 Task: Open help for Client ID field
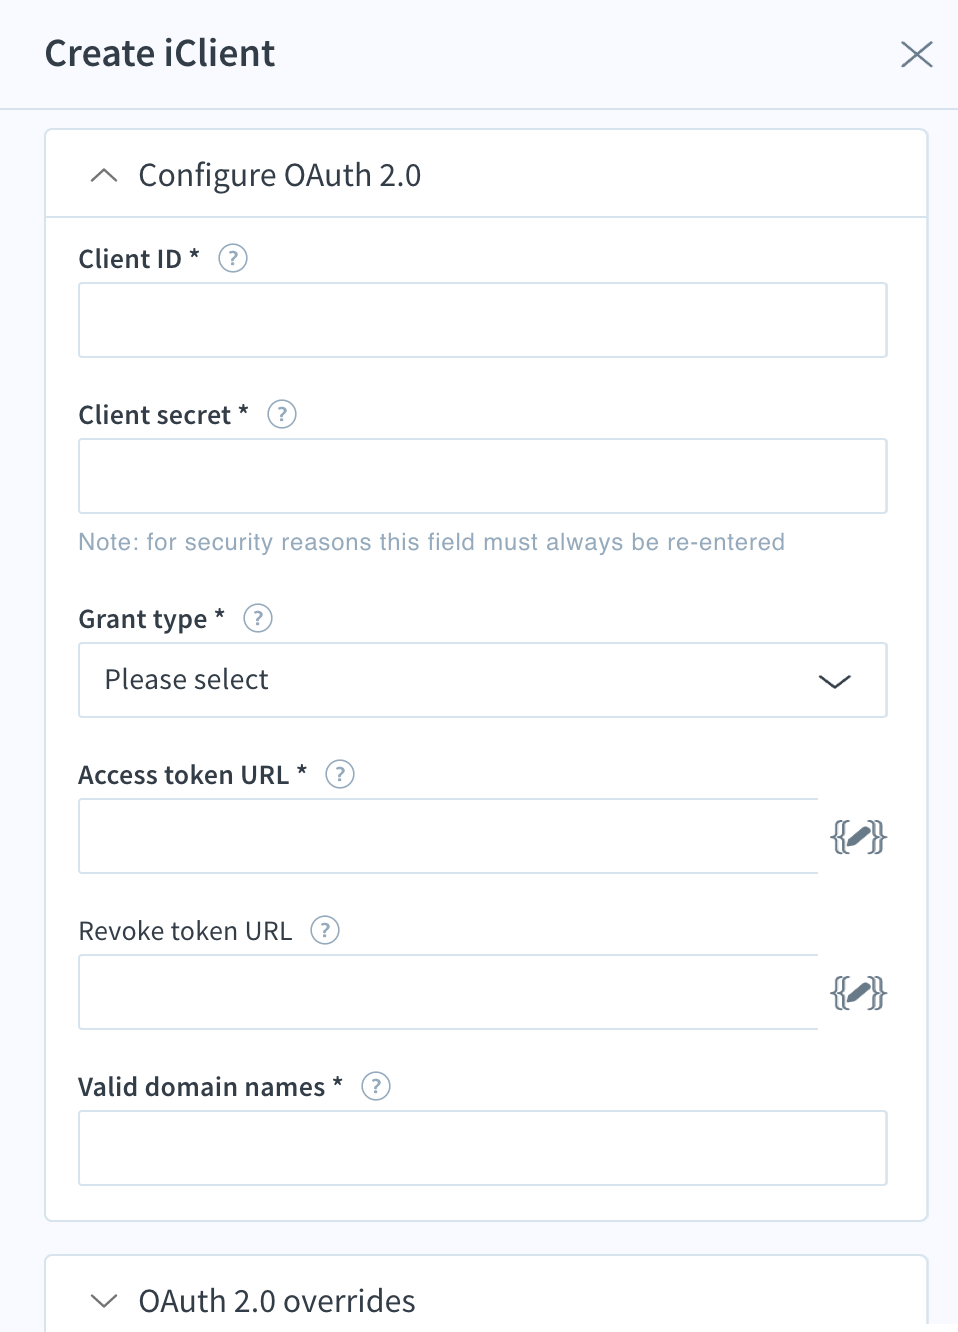pyautogui.click(x=233, y=259)
